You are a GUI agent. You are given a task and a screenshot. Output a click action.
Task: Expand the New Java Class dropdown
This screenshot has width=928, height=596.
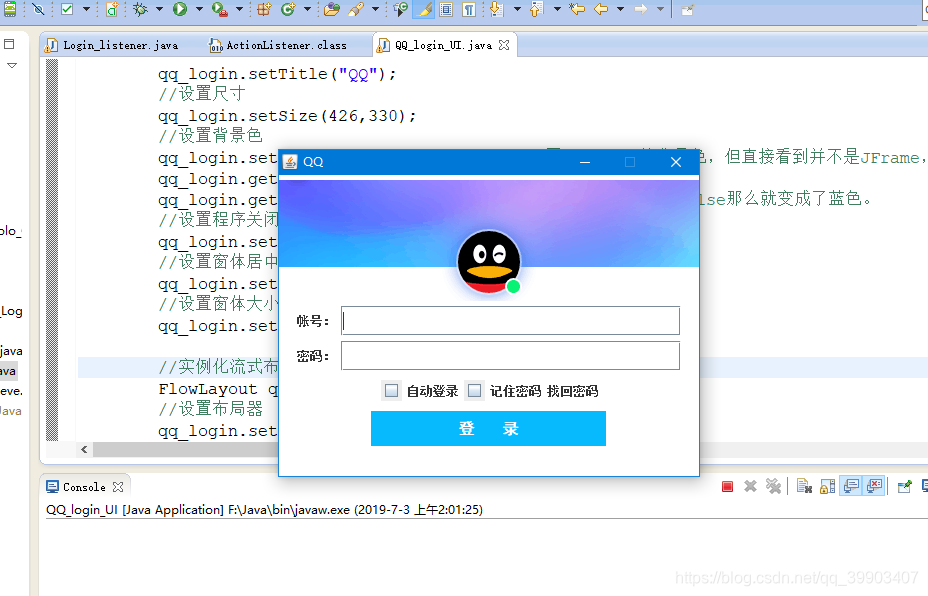(307, 9)
